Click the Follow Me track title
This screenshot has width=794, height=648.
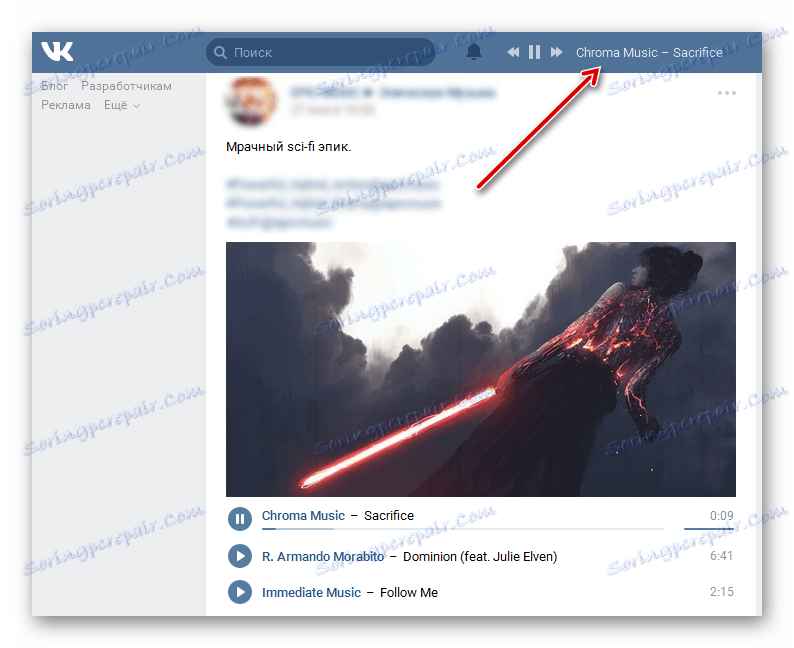pyautogui.click(x=409, y=593)
